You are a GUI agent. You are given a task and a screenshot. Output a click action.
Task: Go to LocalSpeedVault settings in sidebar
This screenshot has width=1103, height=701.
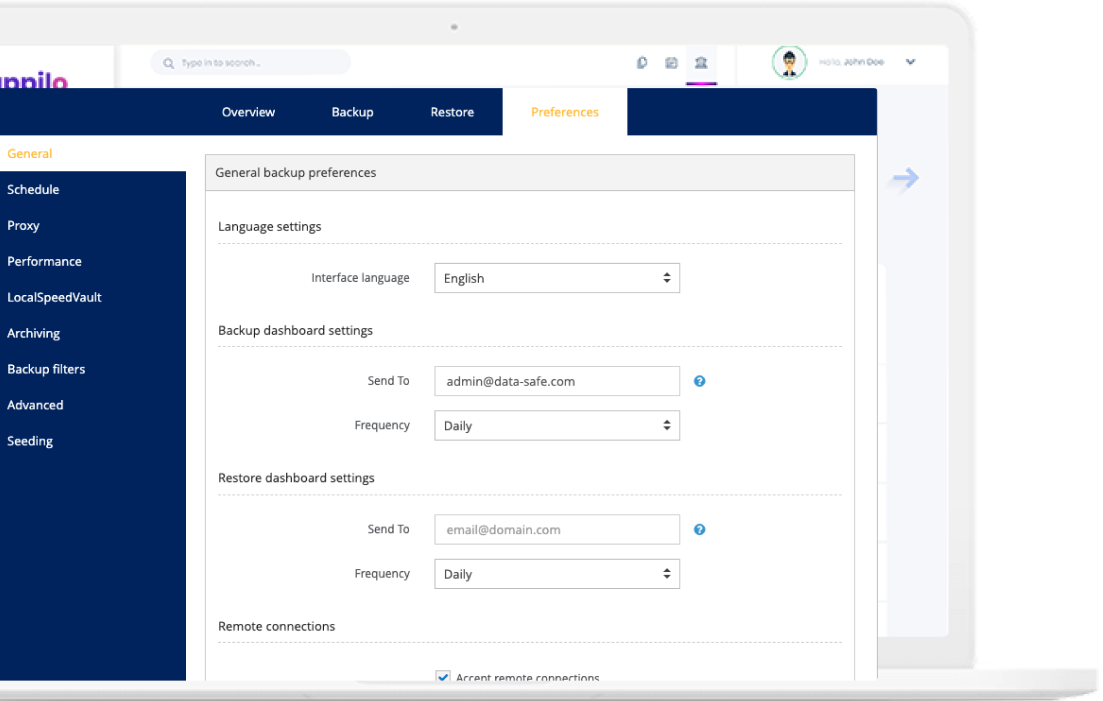(x=54, y=297)
